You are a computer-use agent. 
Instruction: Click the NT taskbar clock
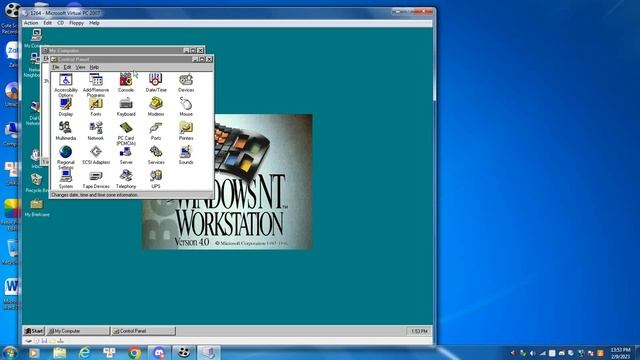pyautogui.click(x=419, y=331)
